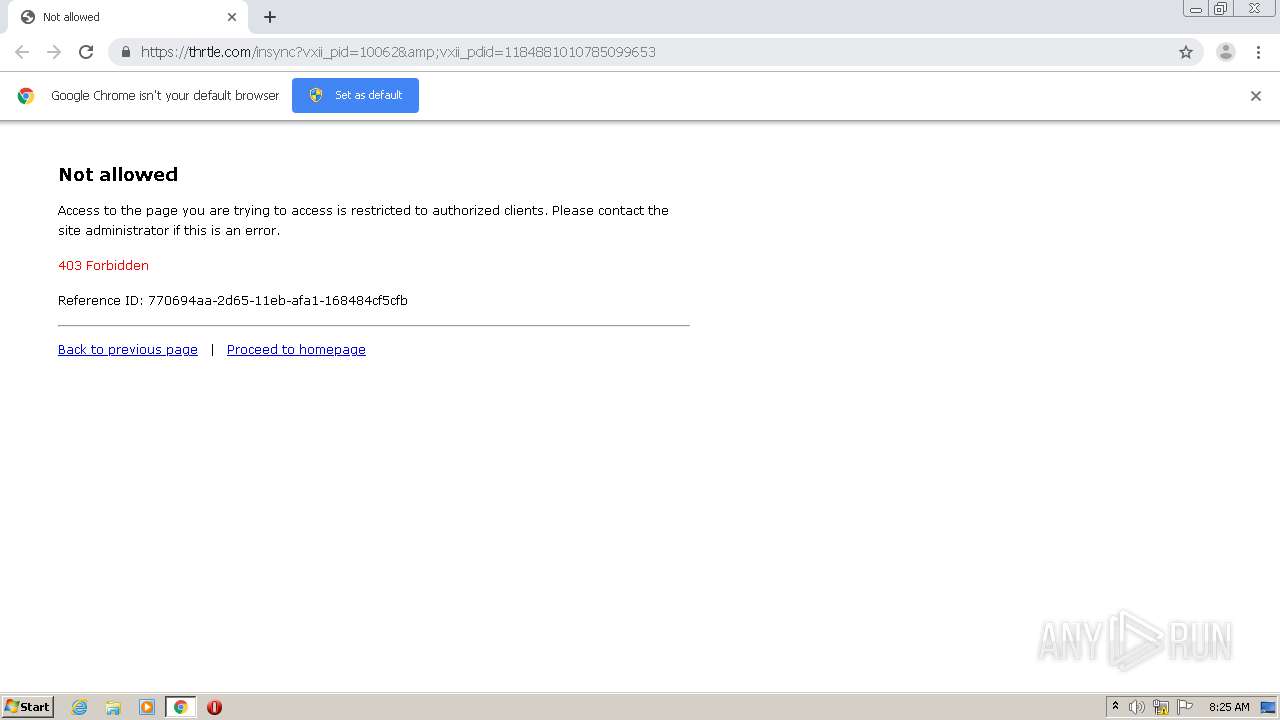Open Windows Explorer folder taskbar icon
1280x720 pixels.
113,707
